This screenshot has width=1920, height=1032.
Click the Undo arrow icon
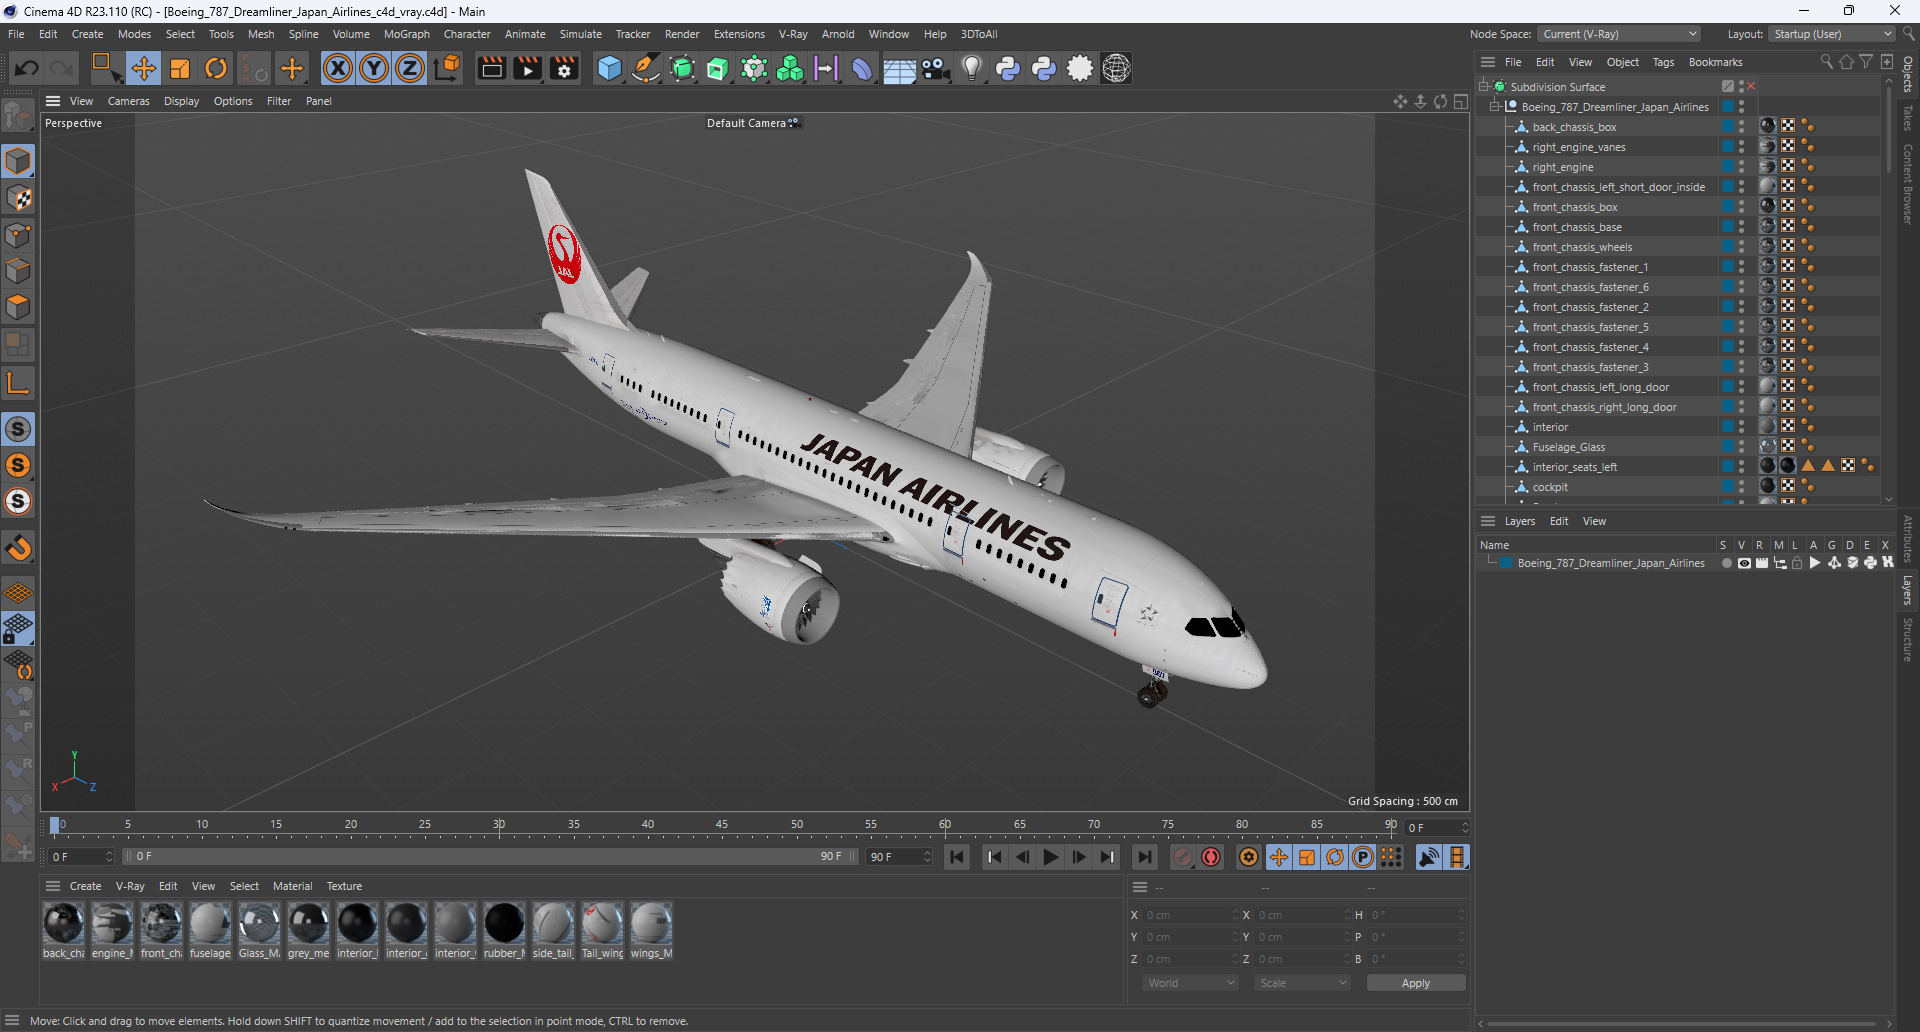click(x=27, y=68)
